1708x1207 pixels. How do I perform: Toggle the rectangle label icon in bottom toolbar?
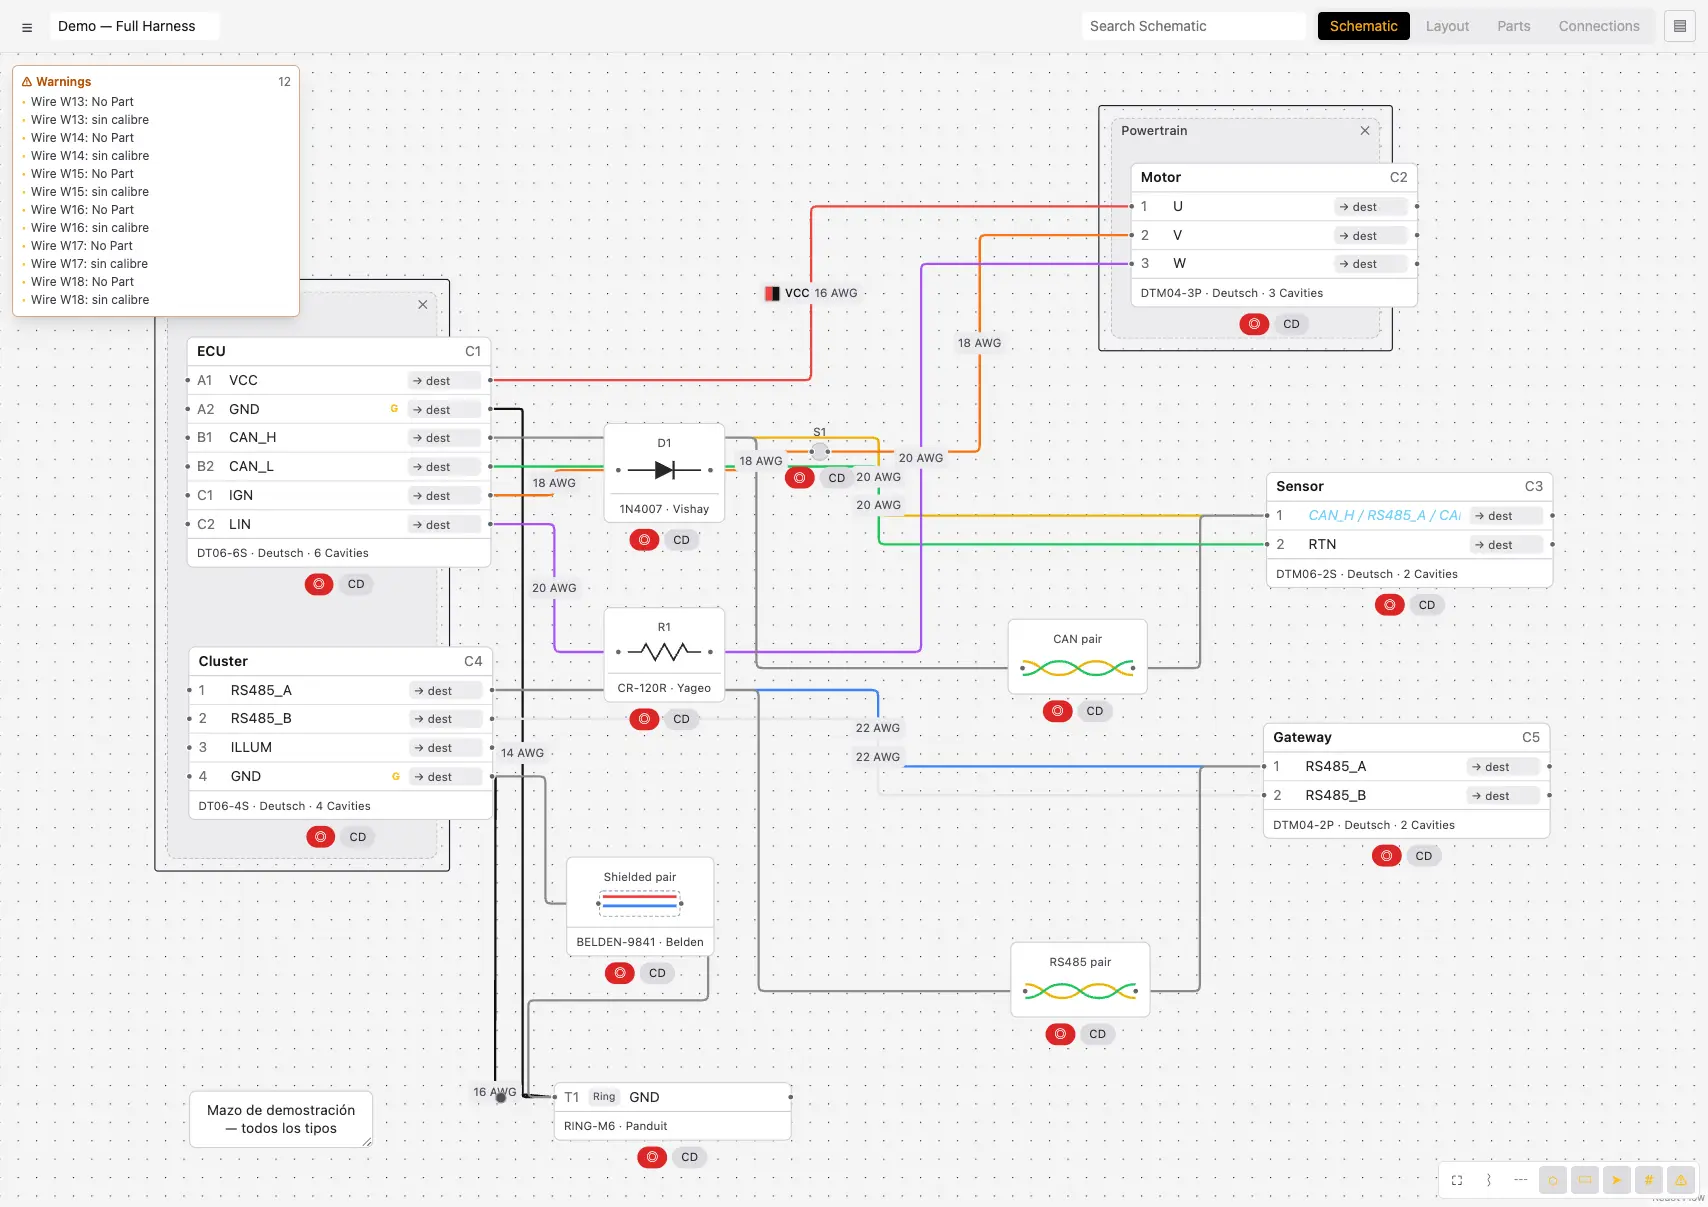(1585, 1180)
